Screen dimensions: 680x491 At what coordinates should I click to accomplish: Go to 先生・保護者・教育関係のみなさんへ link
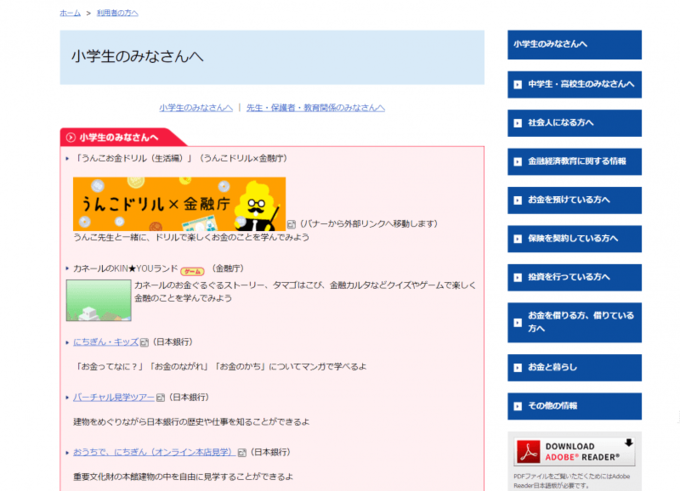click(x=315, y=107)
